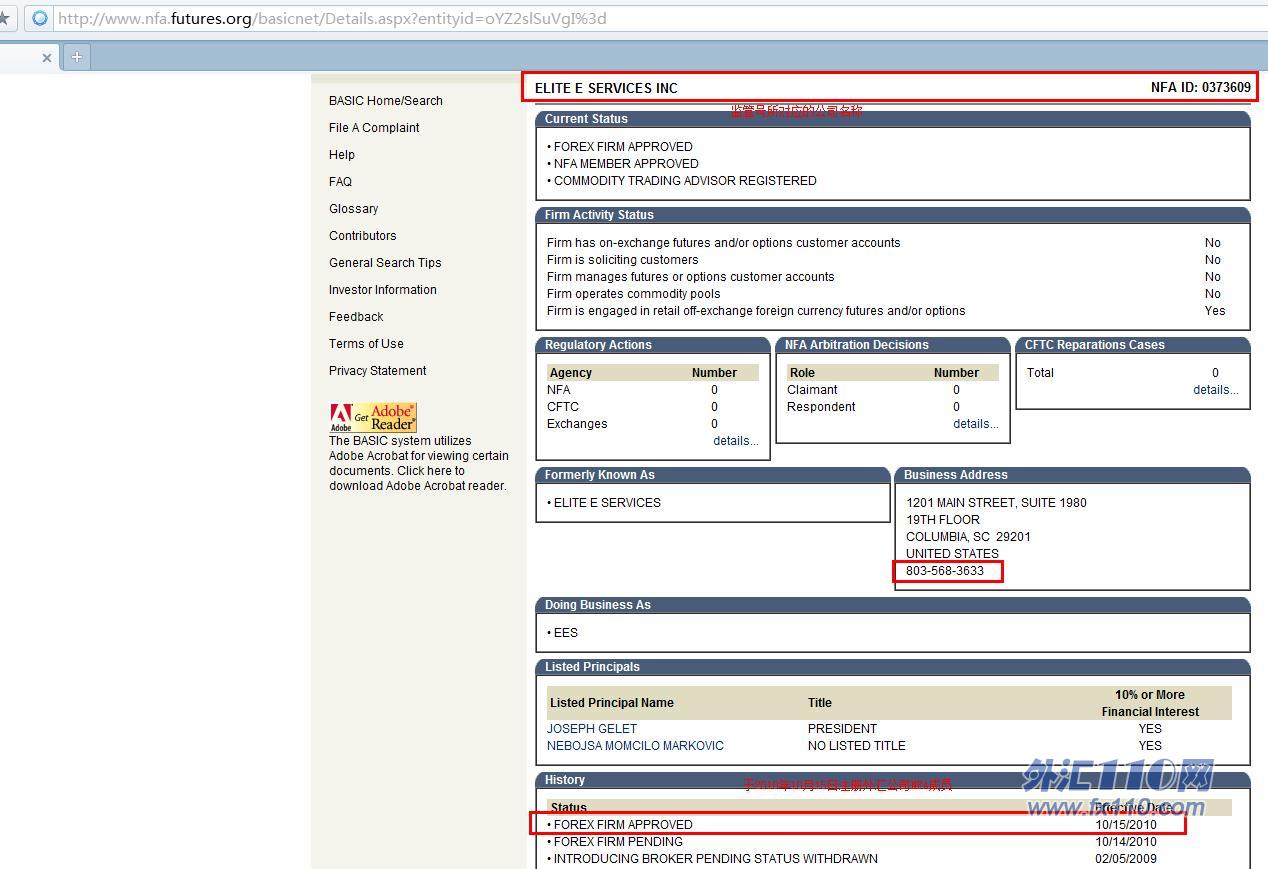Click Exchanges row in Regulatory Actions
Screen dimensions: 1268x869
(653, 424)
